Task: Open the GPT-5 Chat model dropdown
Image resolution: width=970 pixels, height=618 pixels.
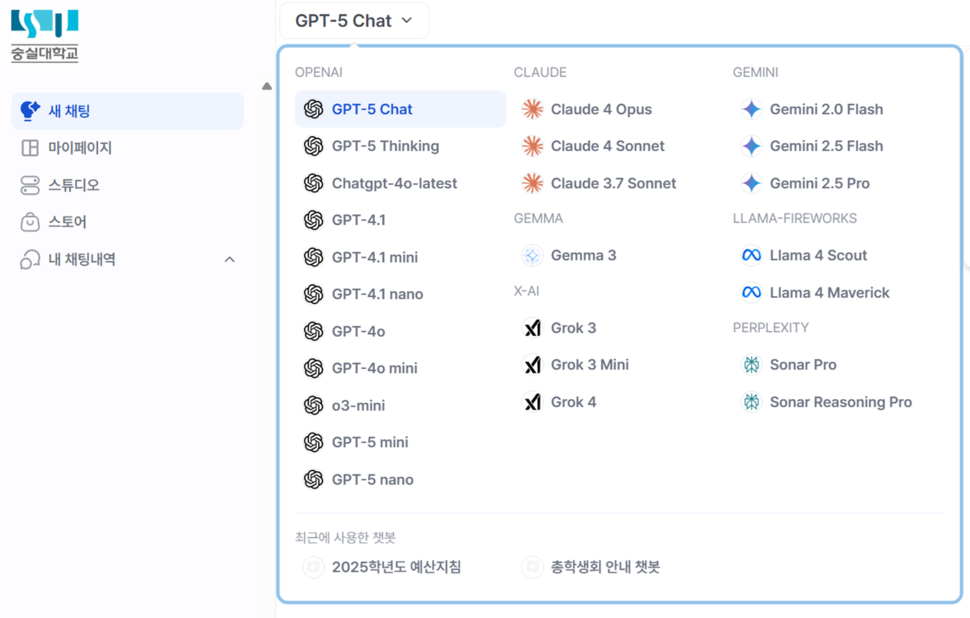Action: click(354, 20)
